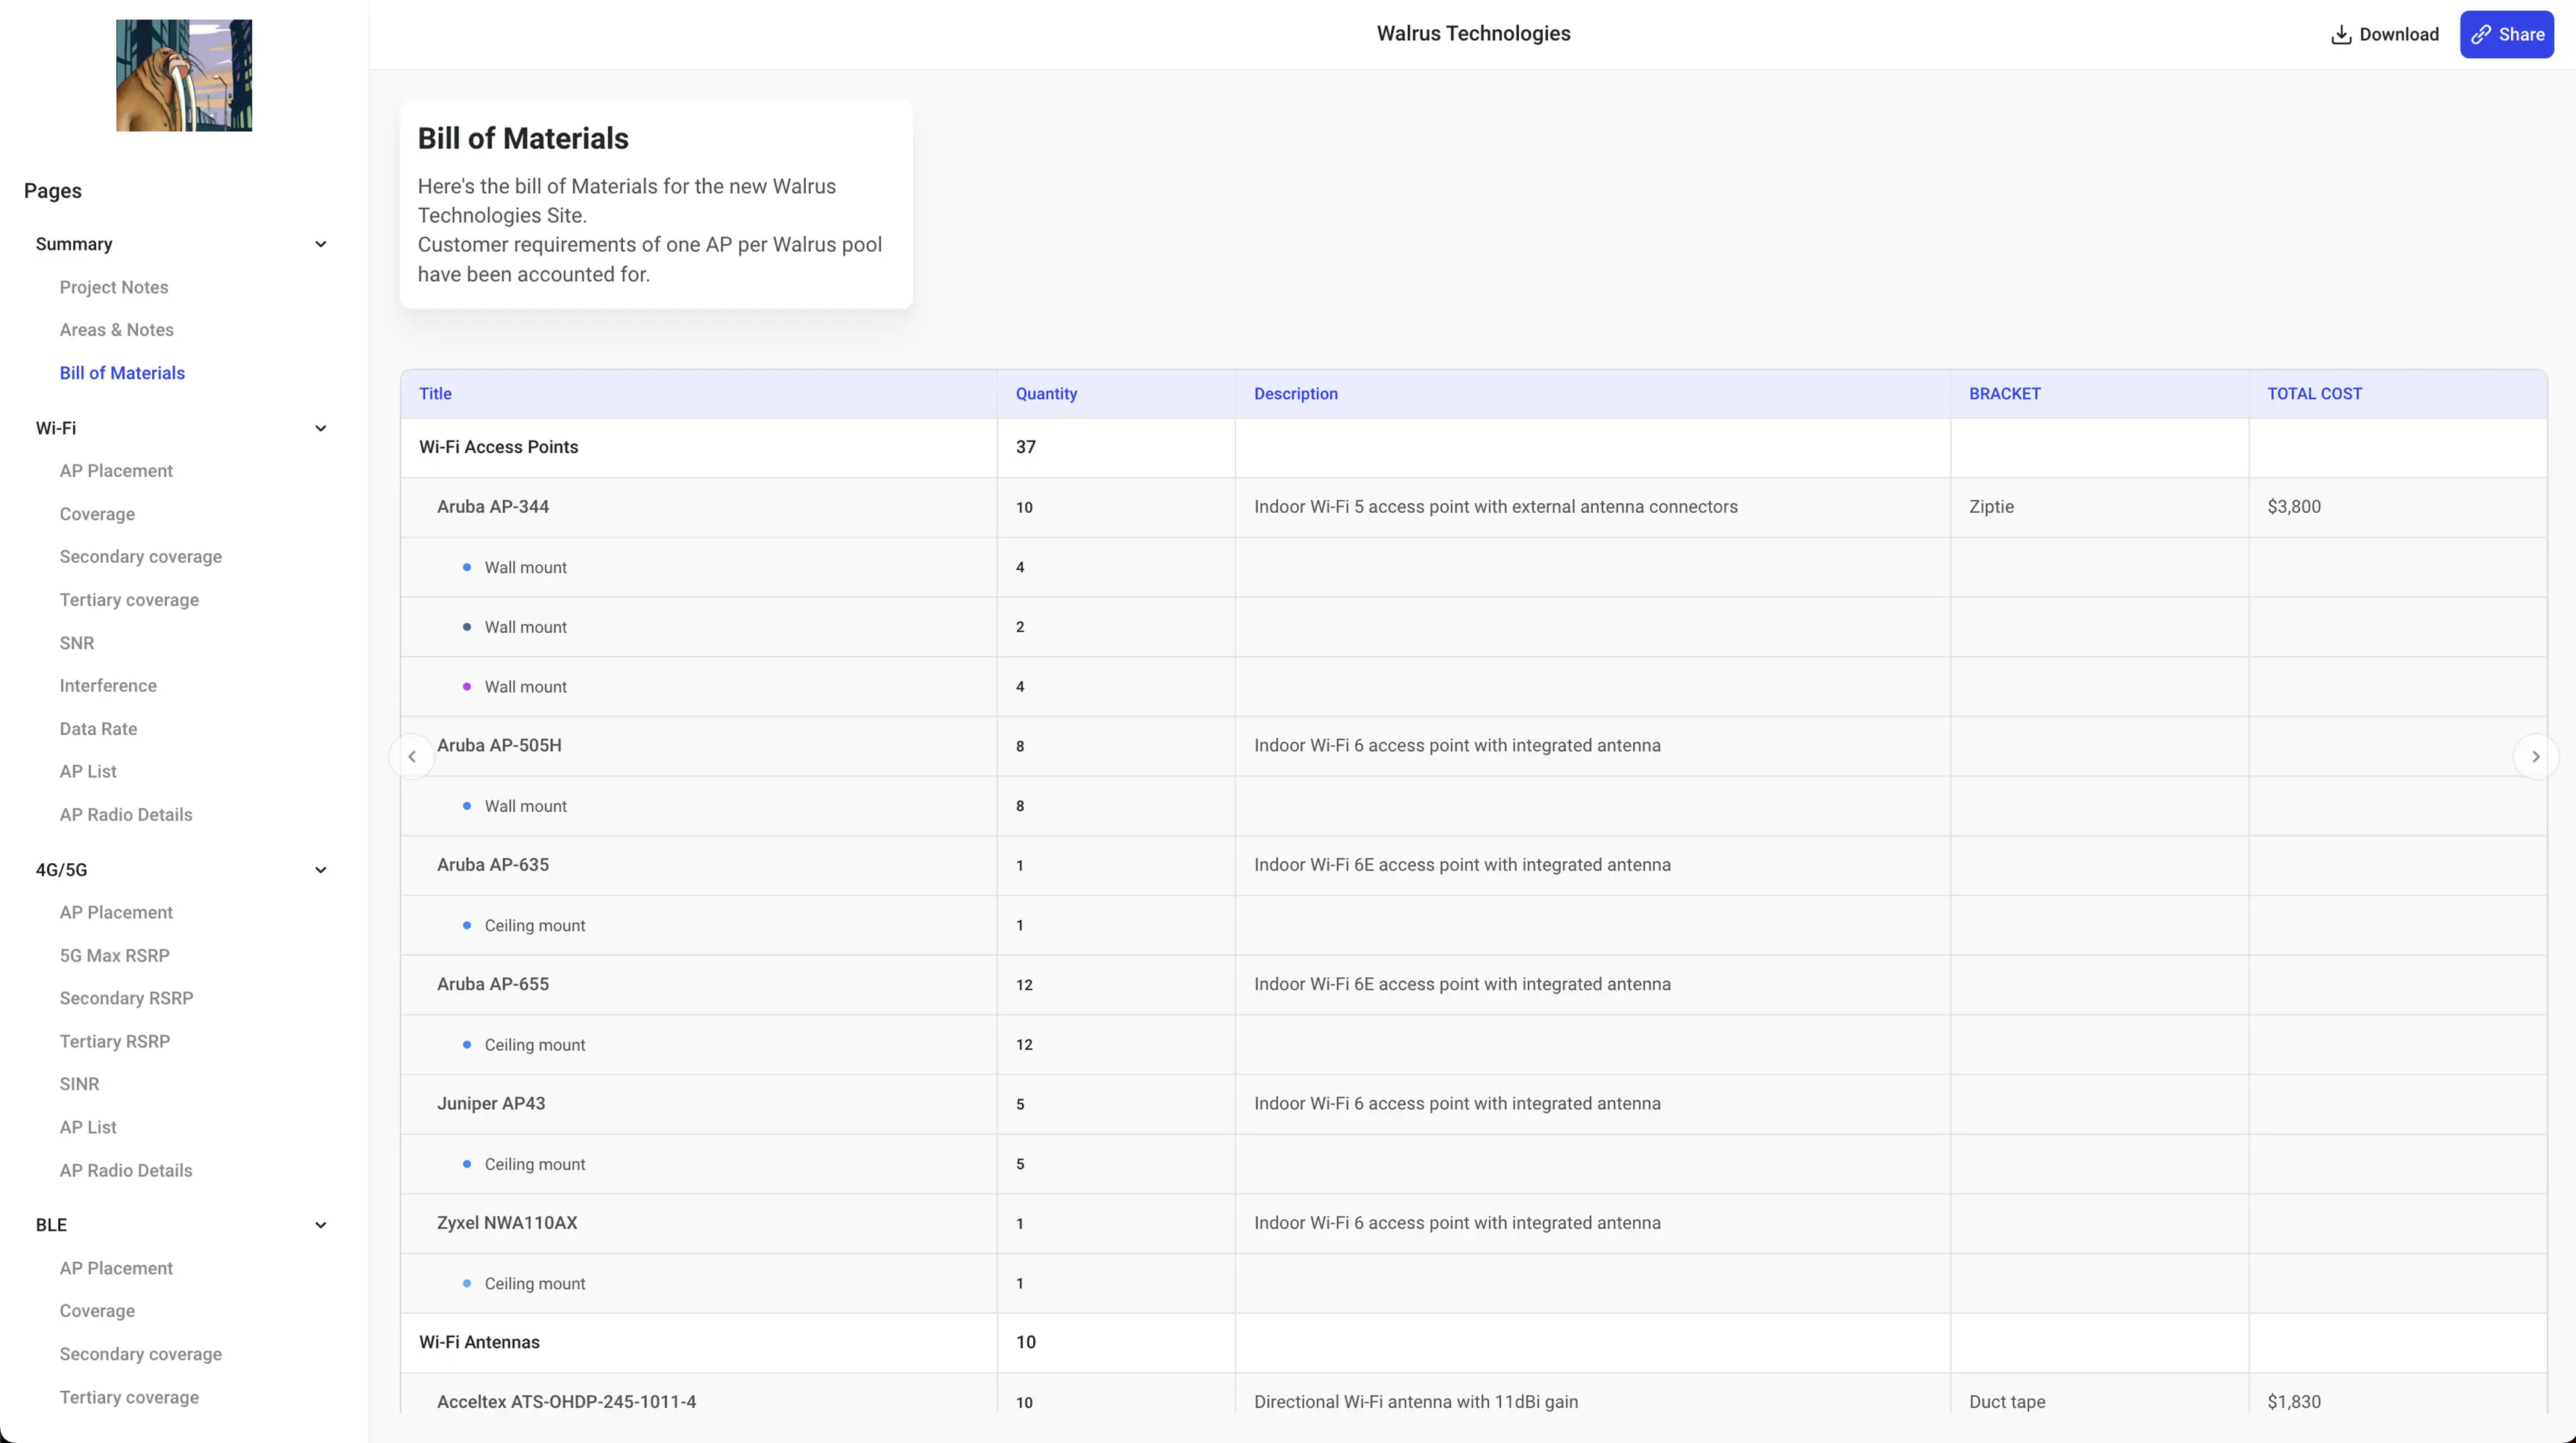Collapse the Wi-Fi section chevron

point(320,428)
